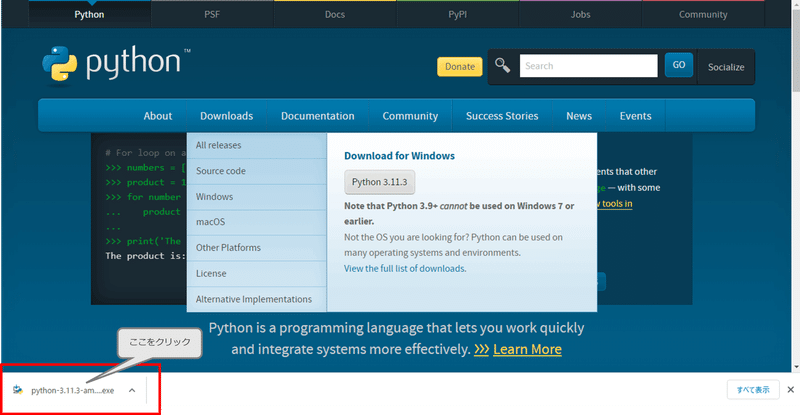Viewport: 800px width, 415px height.
Task: Open the Community top tab
Action: 703,14
